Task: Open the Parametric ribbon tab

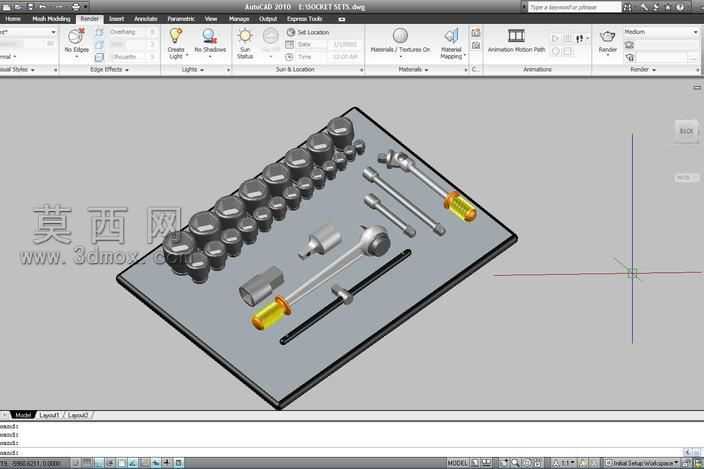Action: (181, 19)
